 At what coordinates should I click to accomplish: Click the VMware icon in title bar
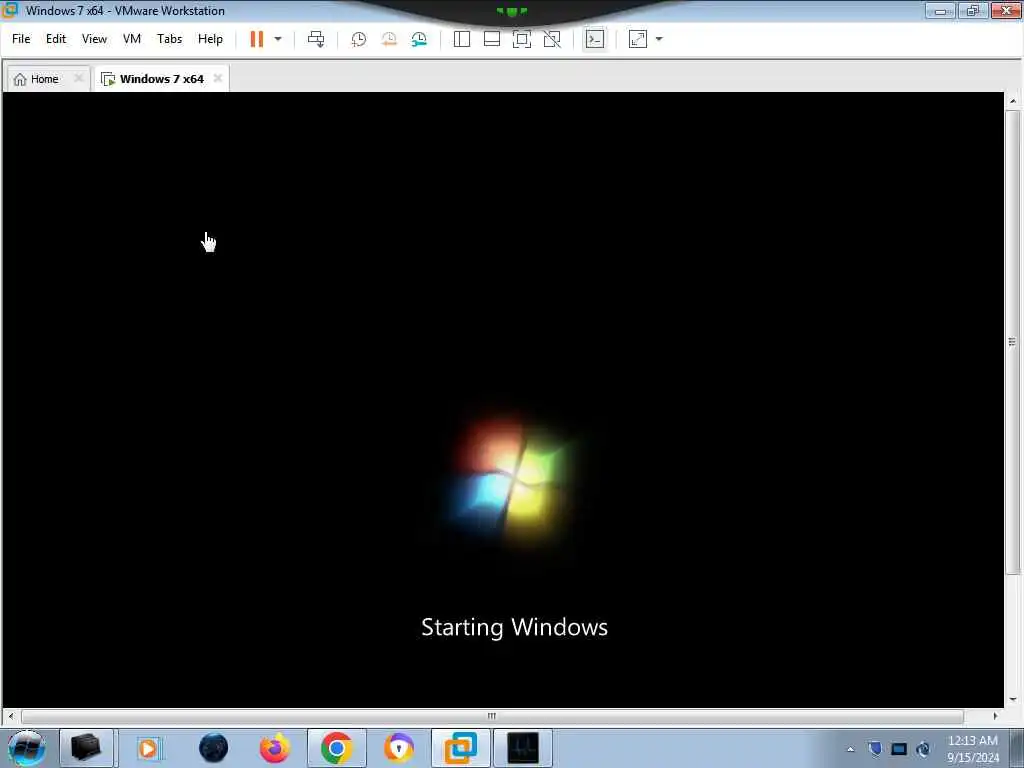10,10
